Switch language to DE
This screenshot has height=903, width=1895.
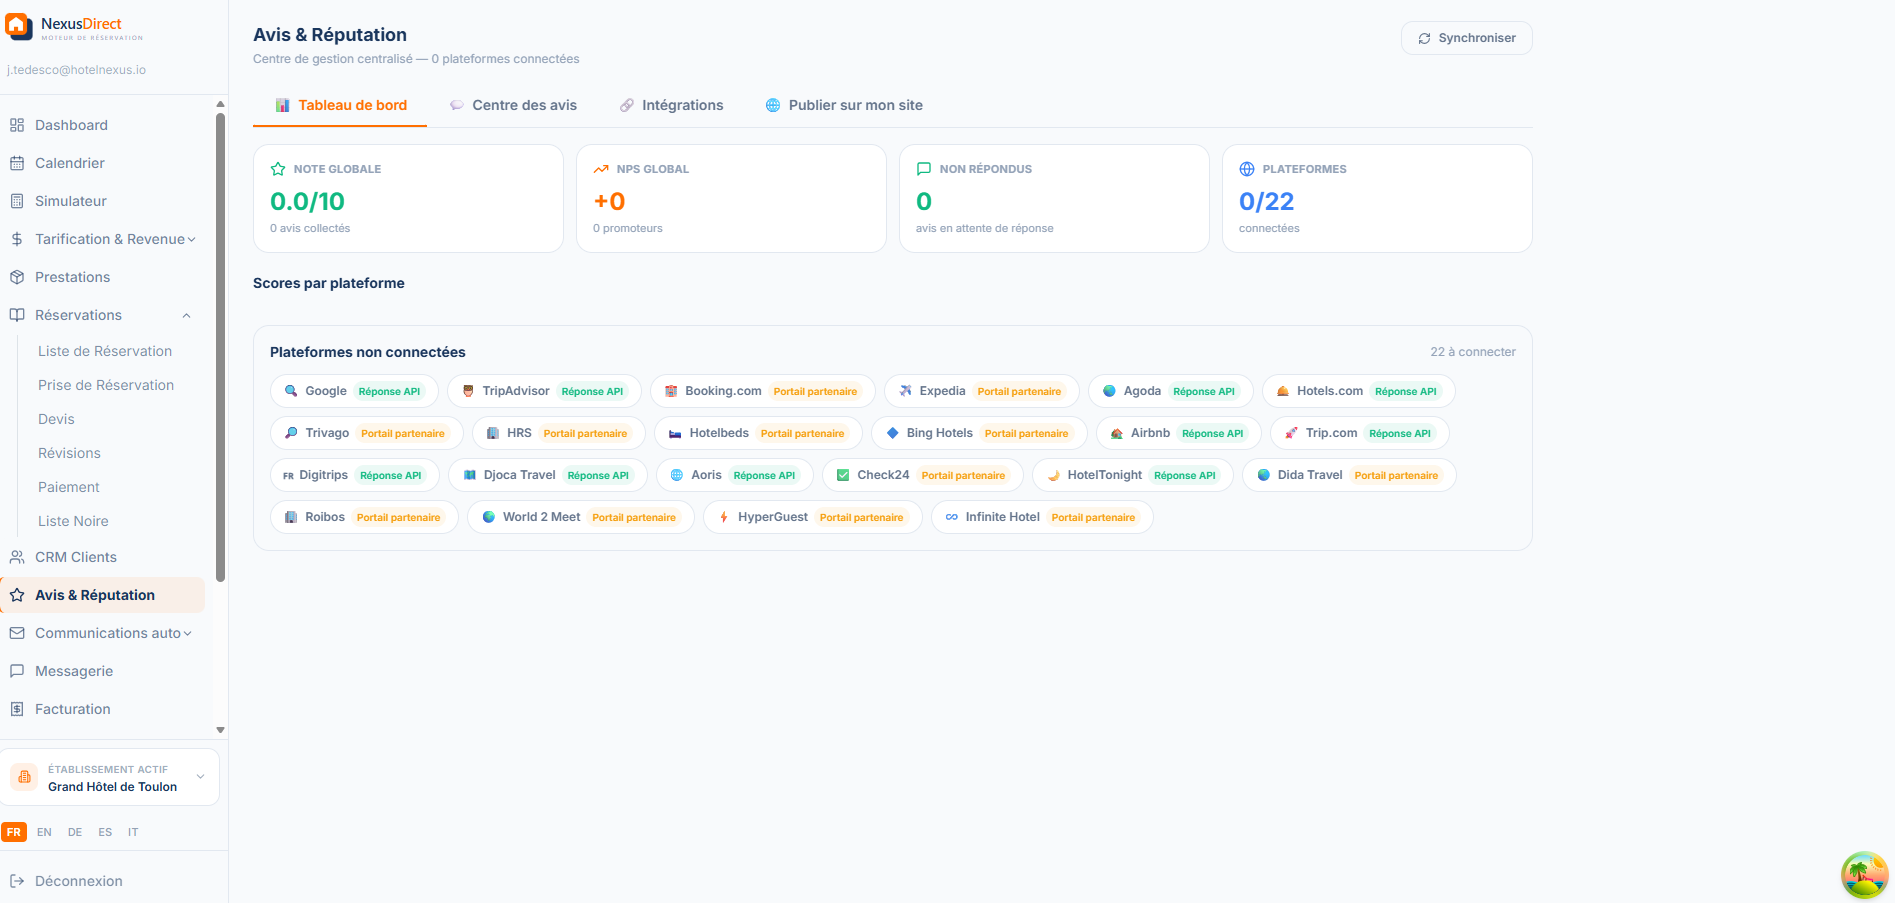click(x=75, y=832)
